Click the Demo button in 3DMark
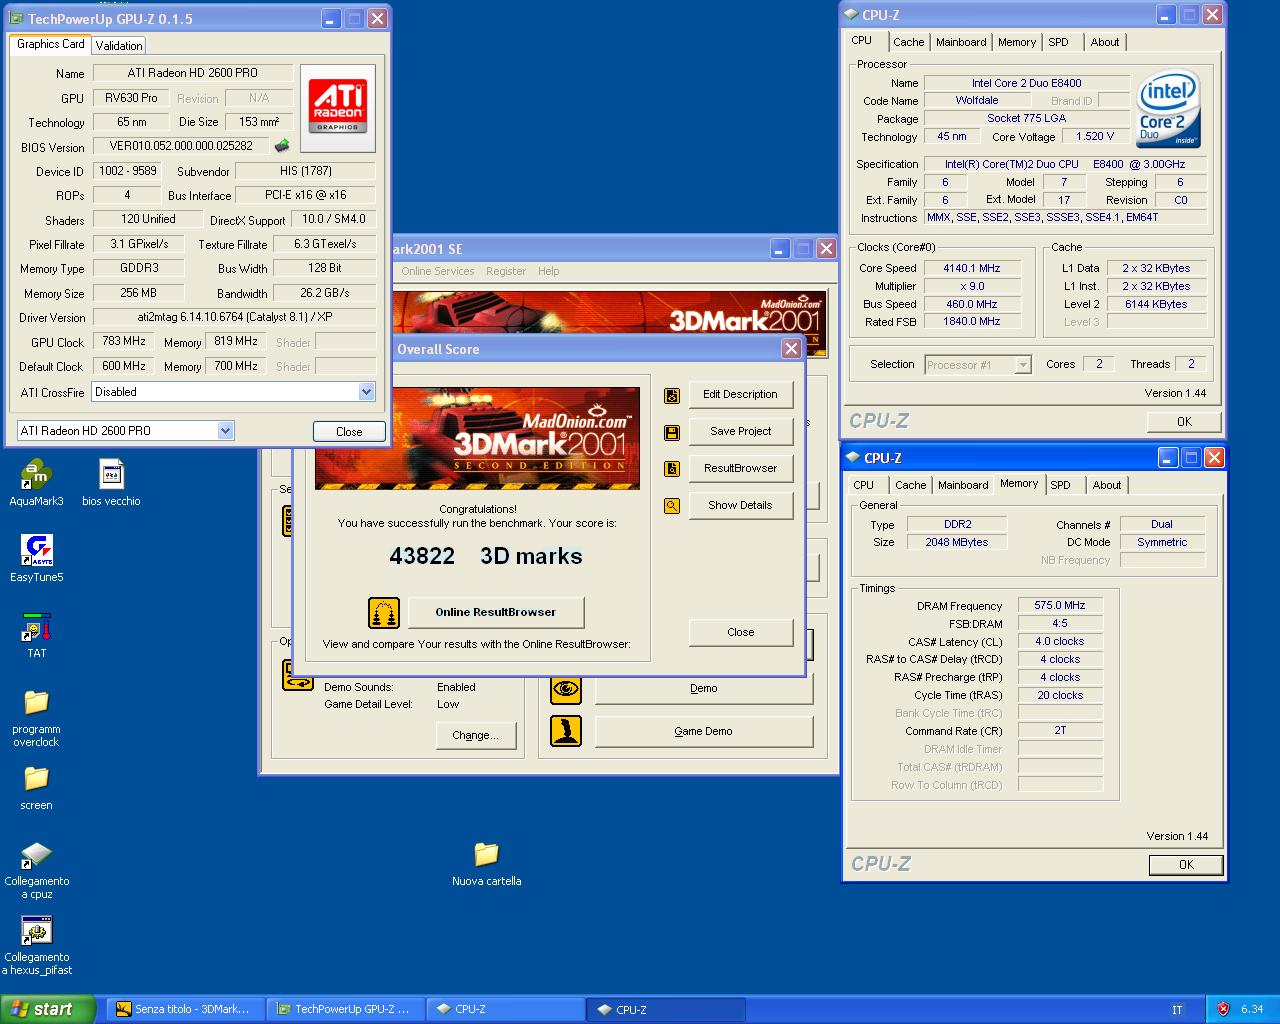 pos(704,688)
